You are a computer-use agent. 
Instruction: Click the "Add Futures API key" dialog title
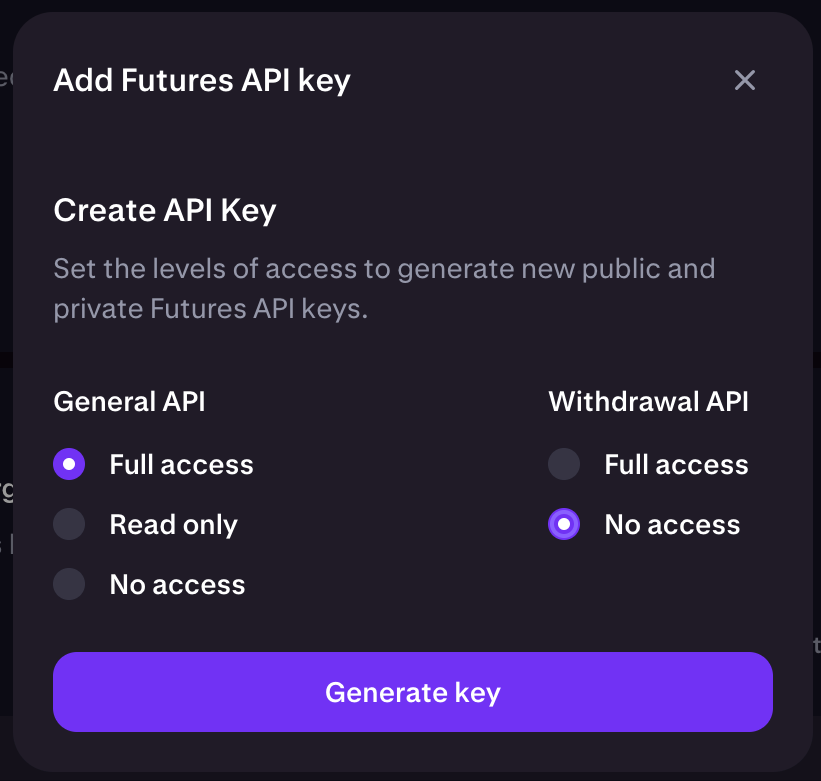pyautogui.click(x=201, y=80)
